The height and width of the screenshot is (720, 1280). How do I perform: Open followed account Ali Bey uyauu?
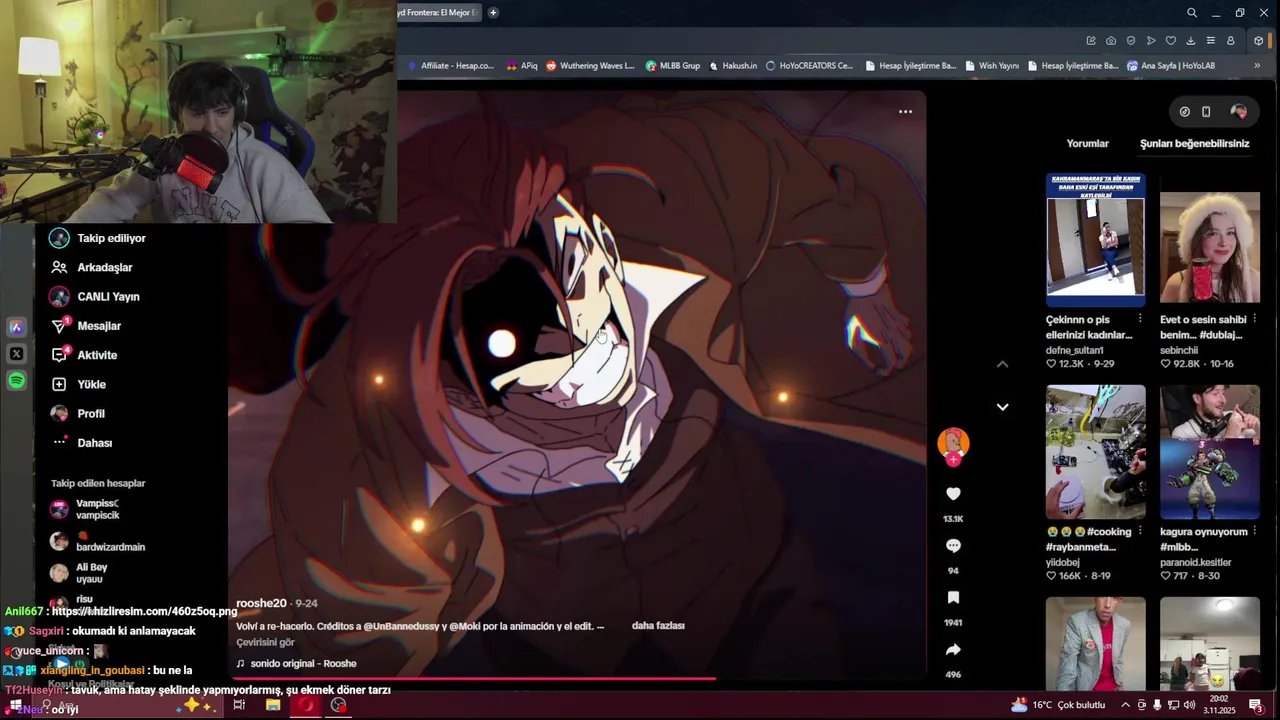click(78, 573)
